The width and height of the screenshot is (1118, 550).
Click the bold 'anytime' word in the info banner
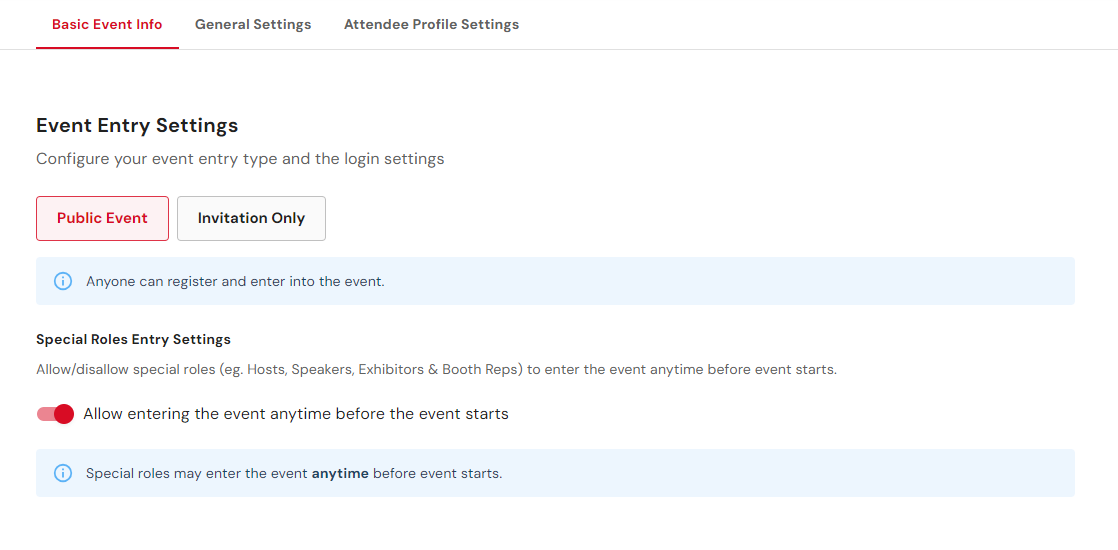point(340,473)
